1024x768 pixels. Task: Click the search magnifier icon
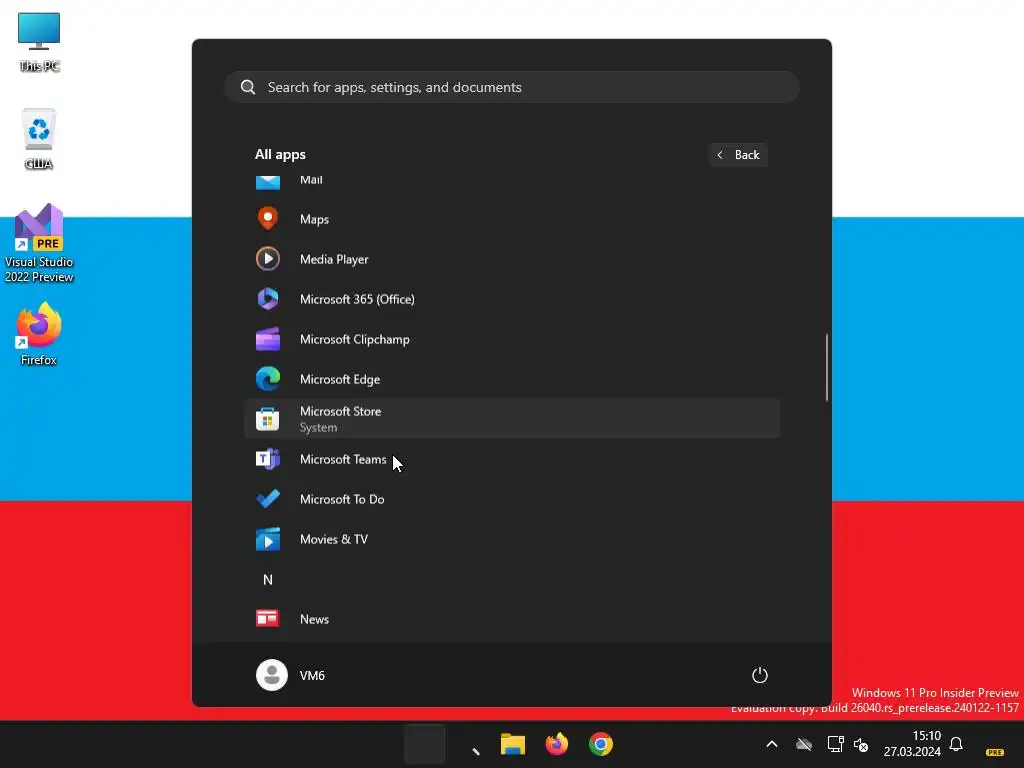(248, 87)
